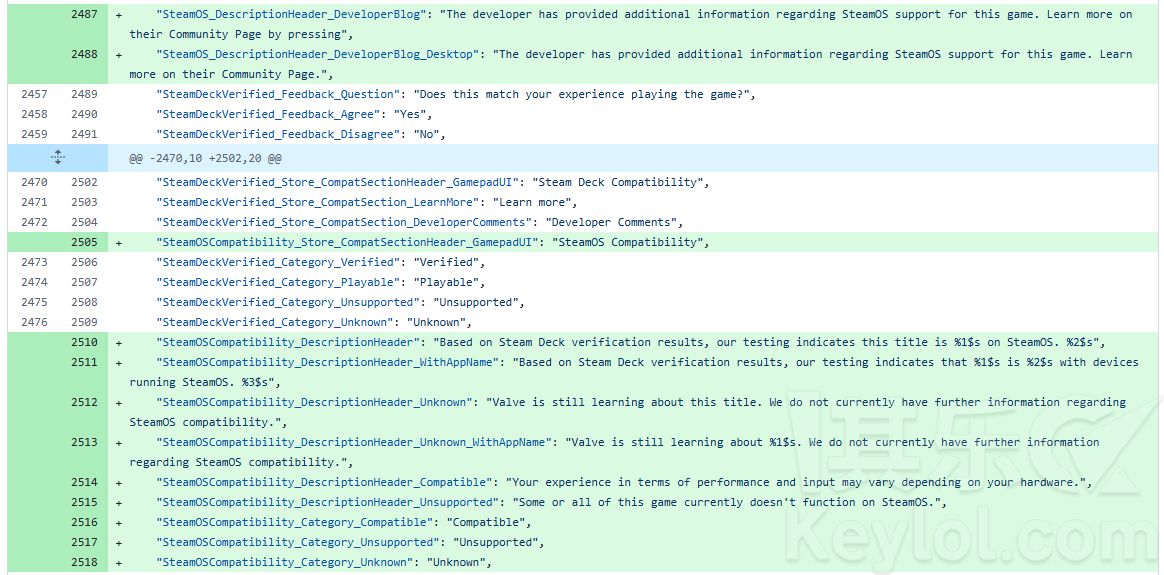The width and height of the screenshot is (1164, 575).
Task: Click old line number 2459
Action: coord(34,134)
